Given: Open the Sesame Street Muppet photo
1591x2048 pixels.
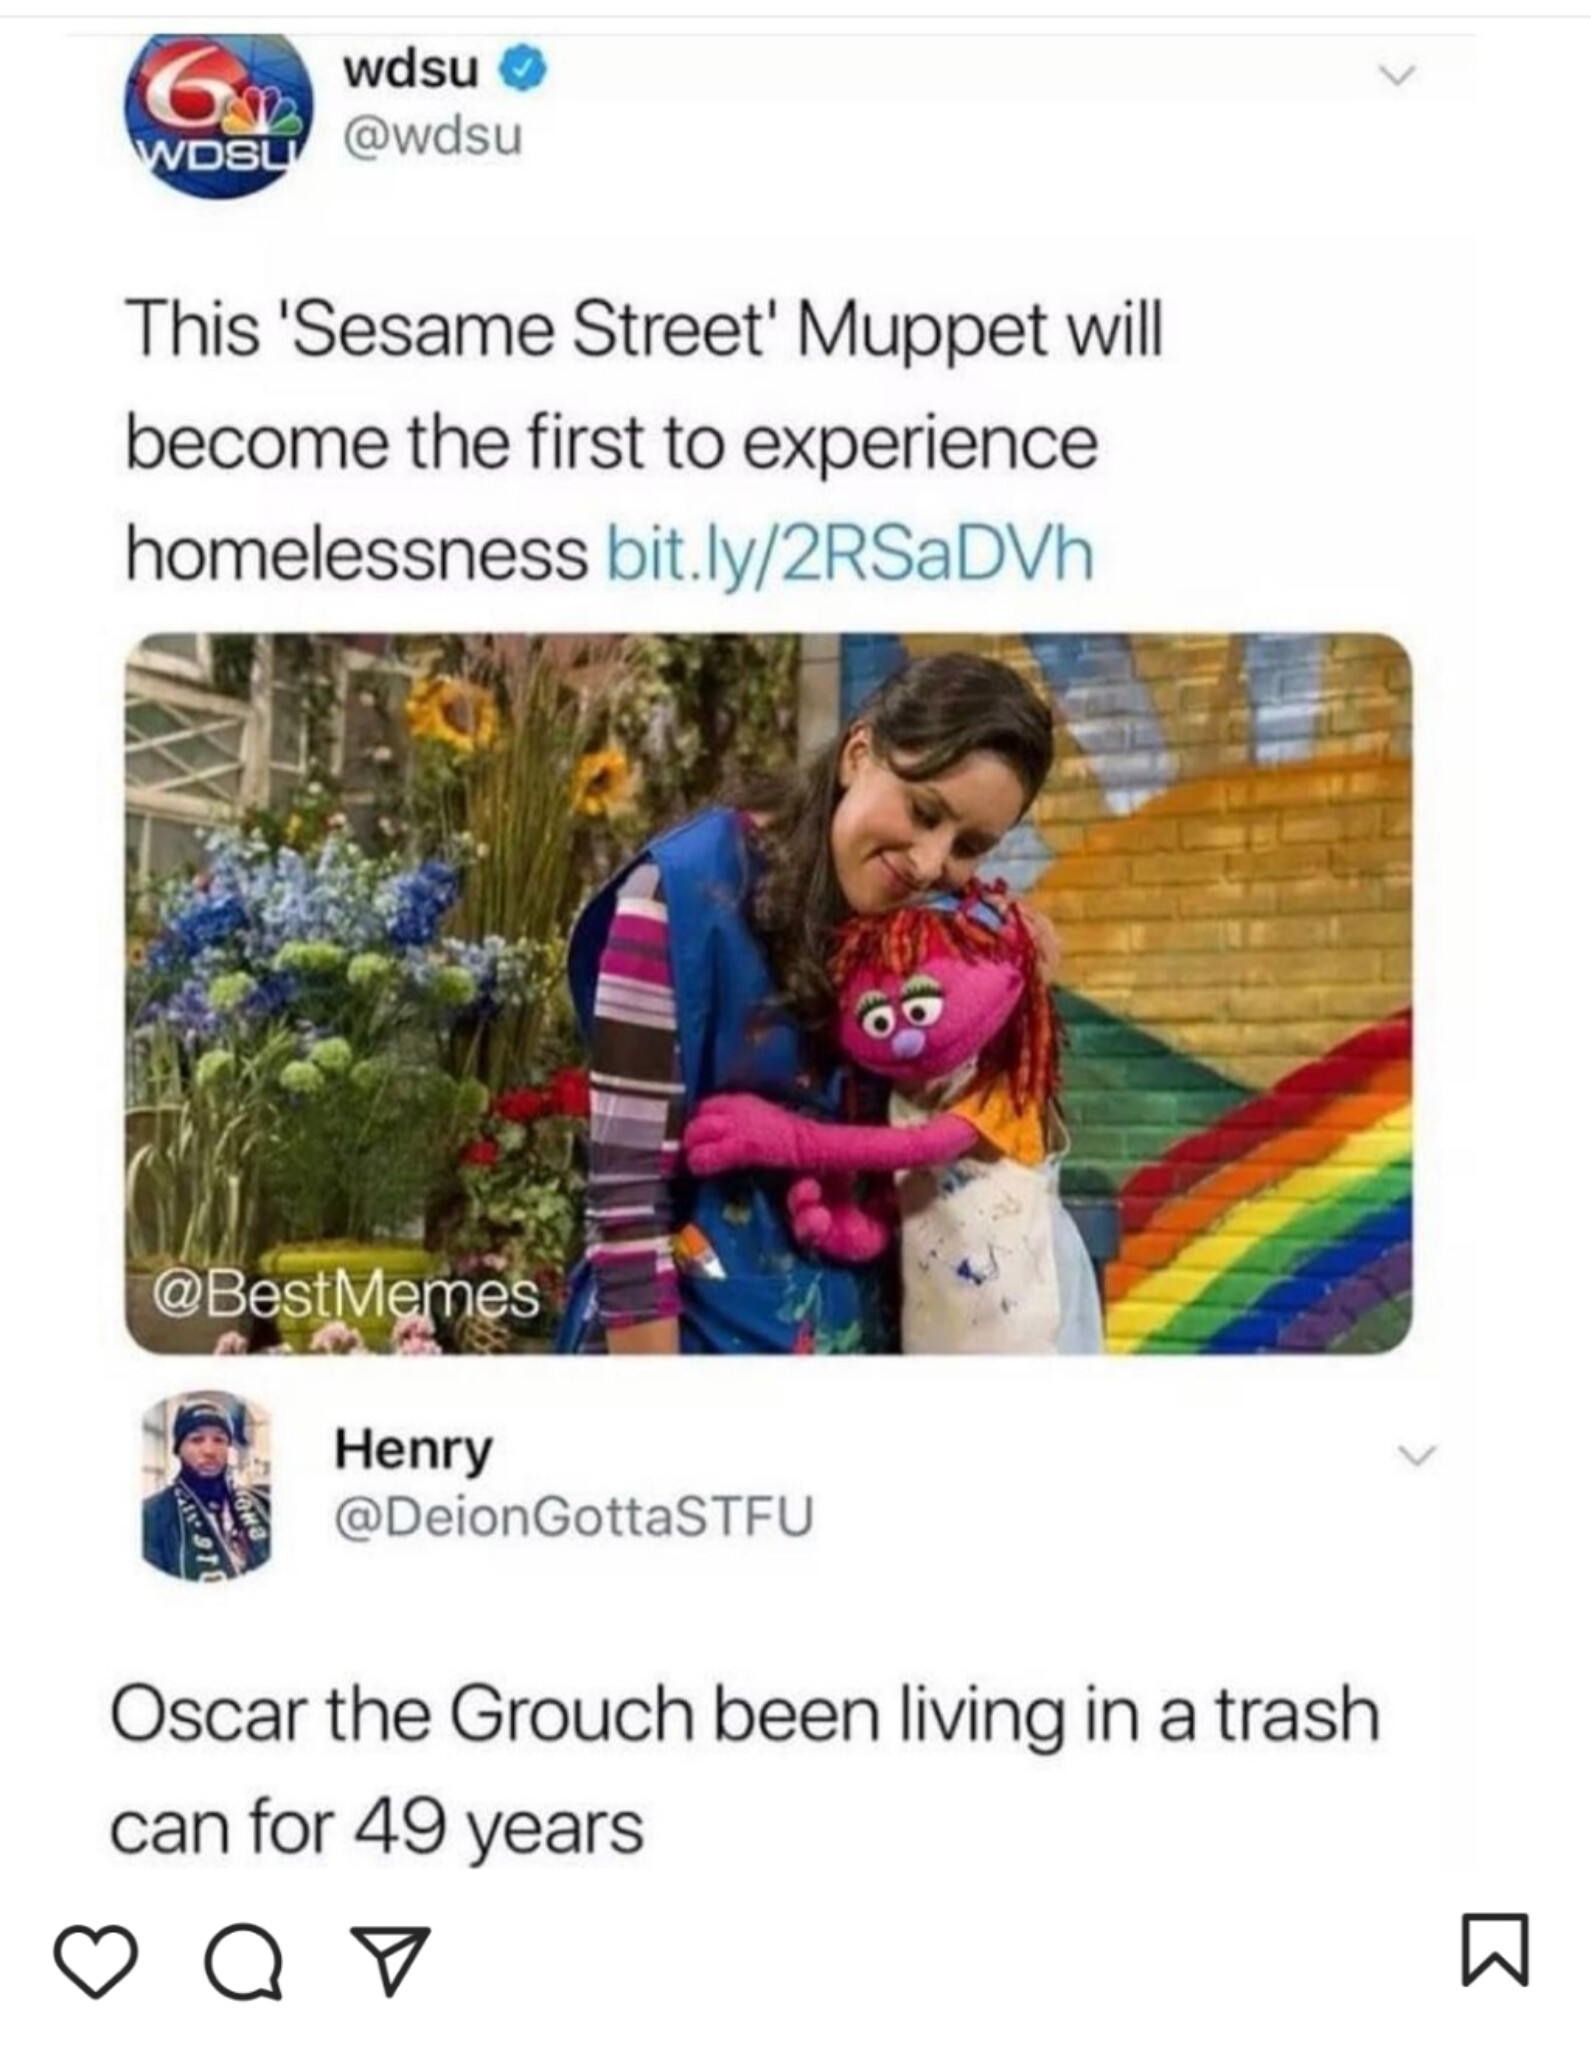Looking at the screenshot, I should pos(768,993).
